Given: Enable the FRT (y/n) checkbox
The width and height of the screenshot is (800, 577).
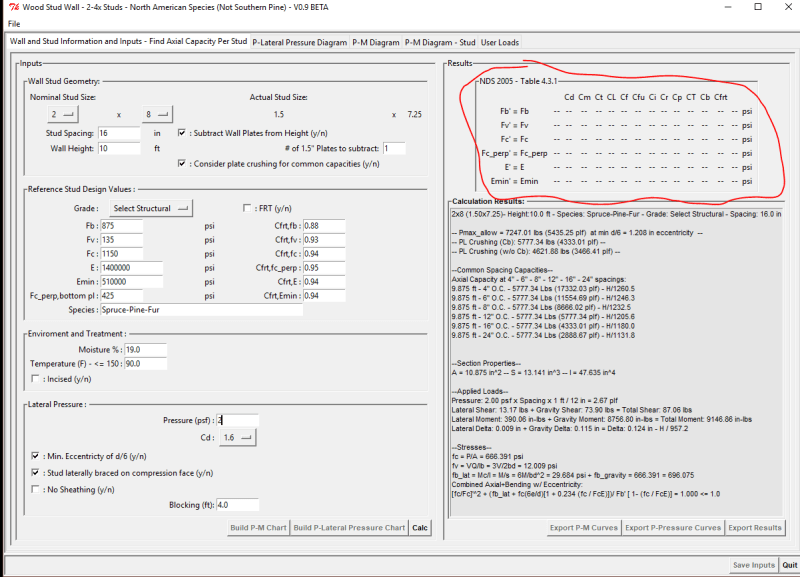Looking at the screenshot, I should coord(247,208).
